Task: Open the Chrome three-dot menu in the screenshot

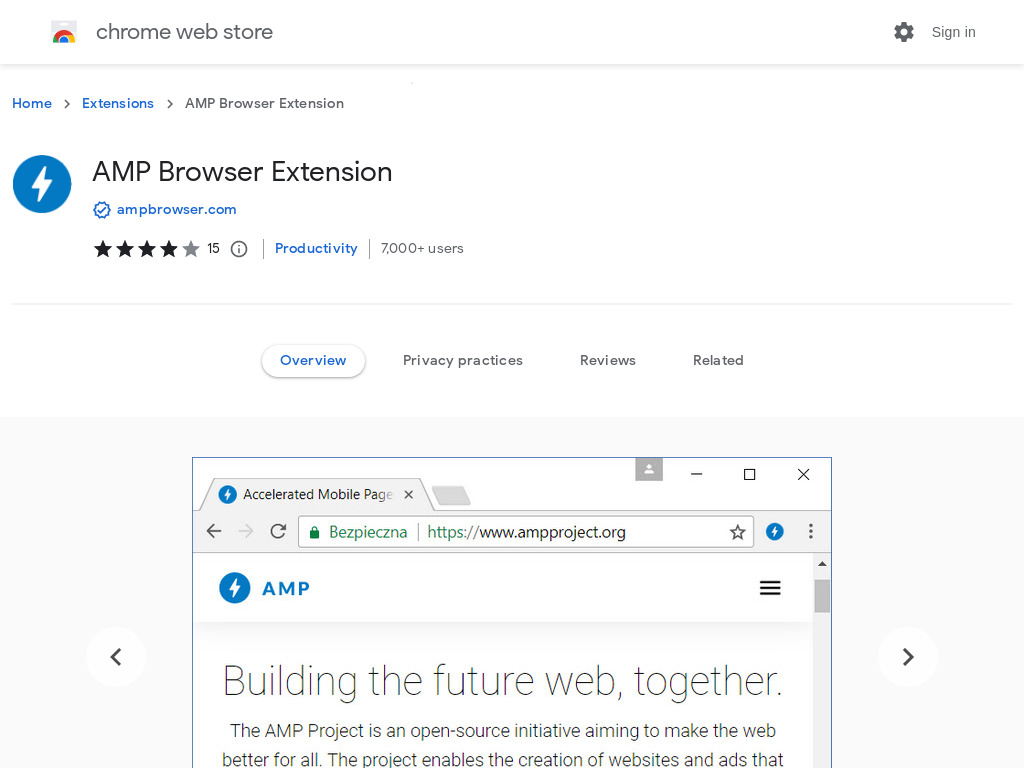Action: 811,531
